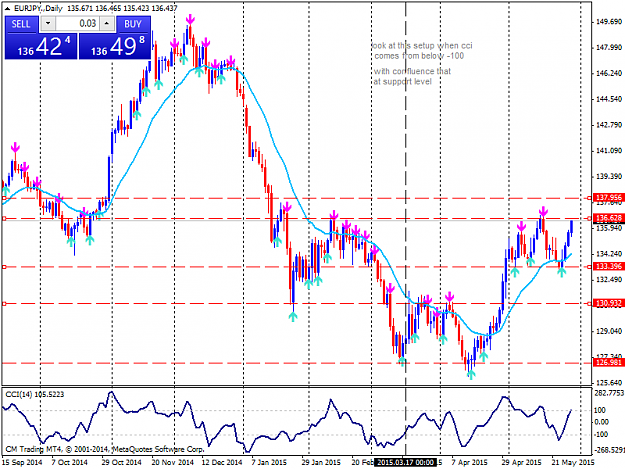Screen dimensions: 625x469
Task: Click the 12 Dec 2014 date label
Action: [x=222, y=462]
